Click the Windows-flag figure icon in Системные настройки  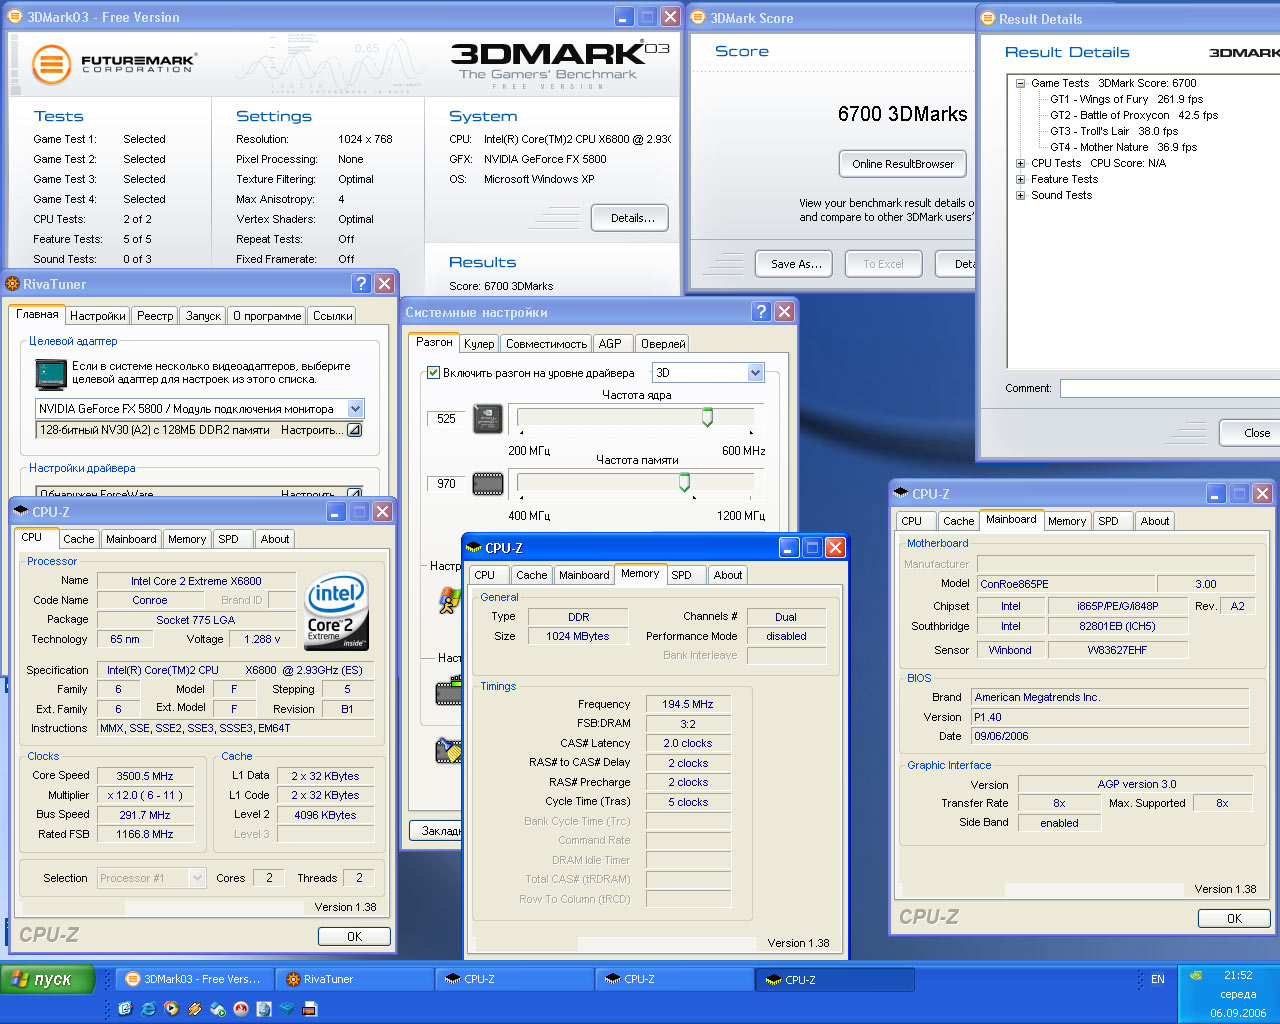click(449, 600)
